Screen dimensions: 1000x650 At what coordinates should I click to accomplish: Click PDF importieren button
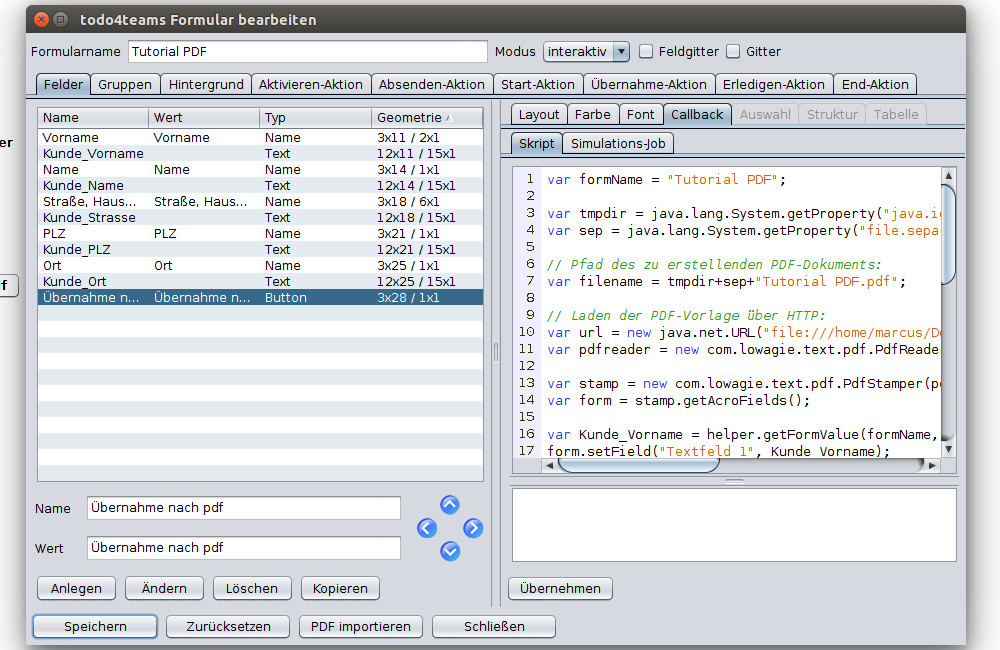click(x=360, y=626)
